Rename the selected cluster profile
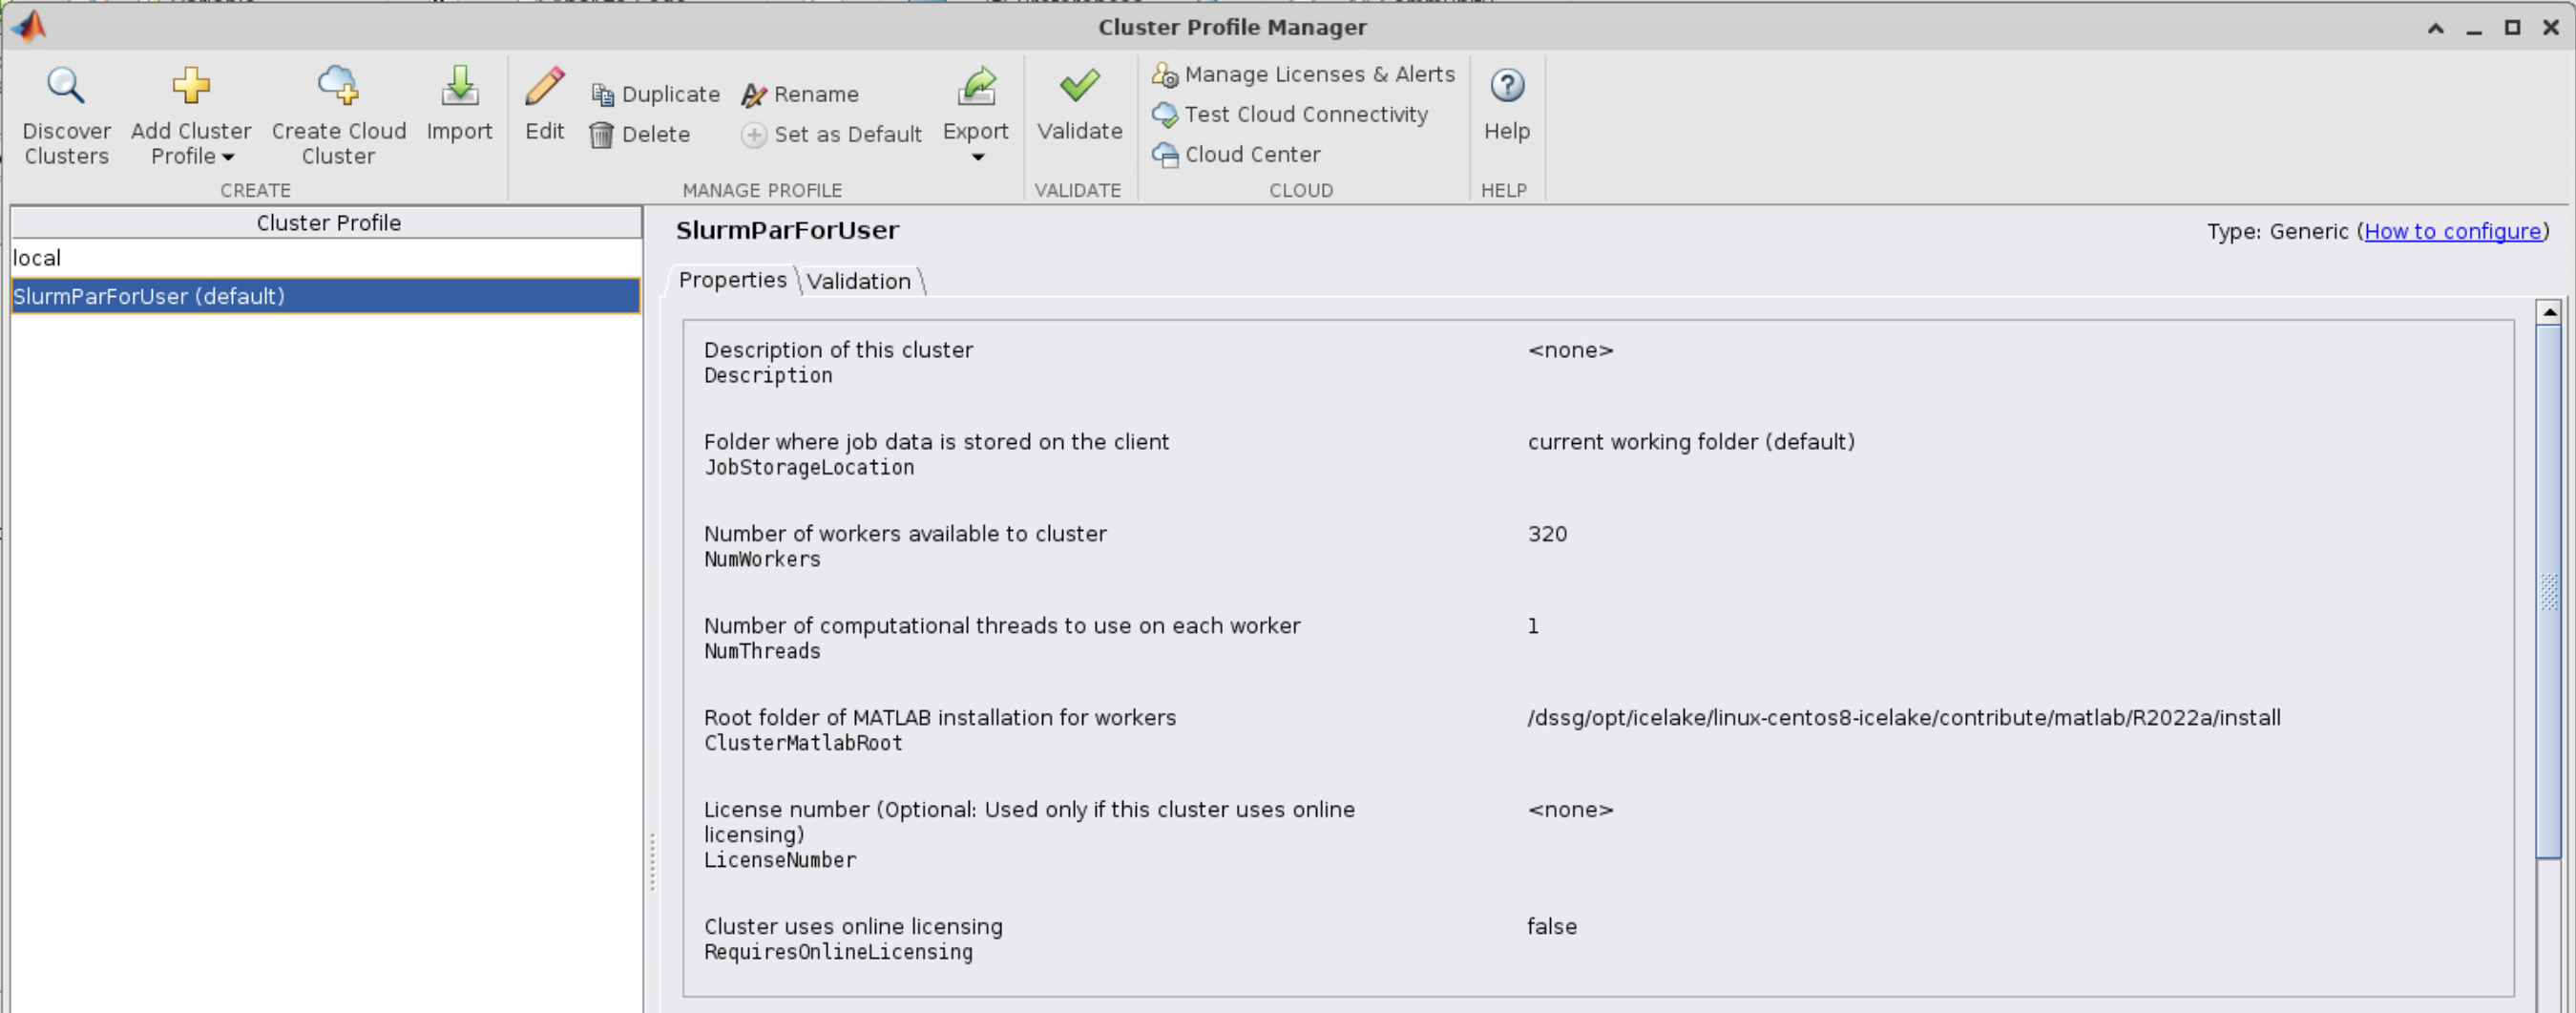 [800, 94]
